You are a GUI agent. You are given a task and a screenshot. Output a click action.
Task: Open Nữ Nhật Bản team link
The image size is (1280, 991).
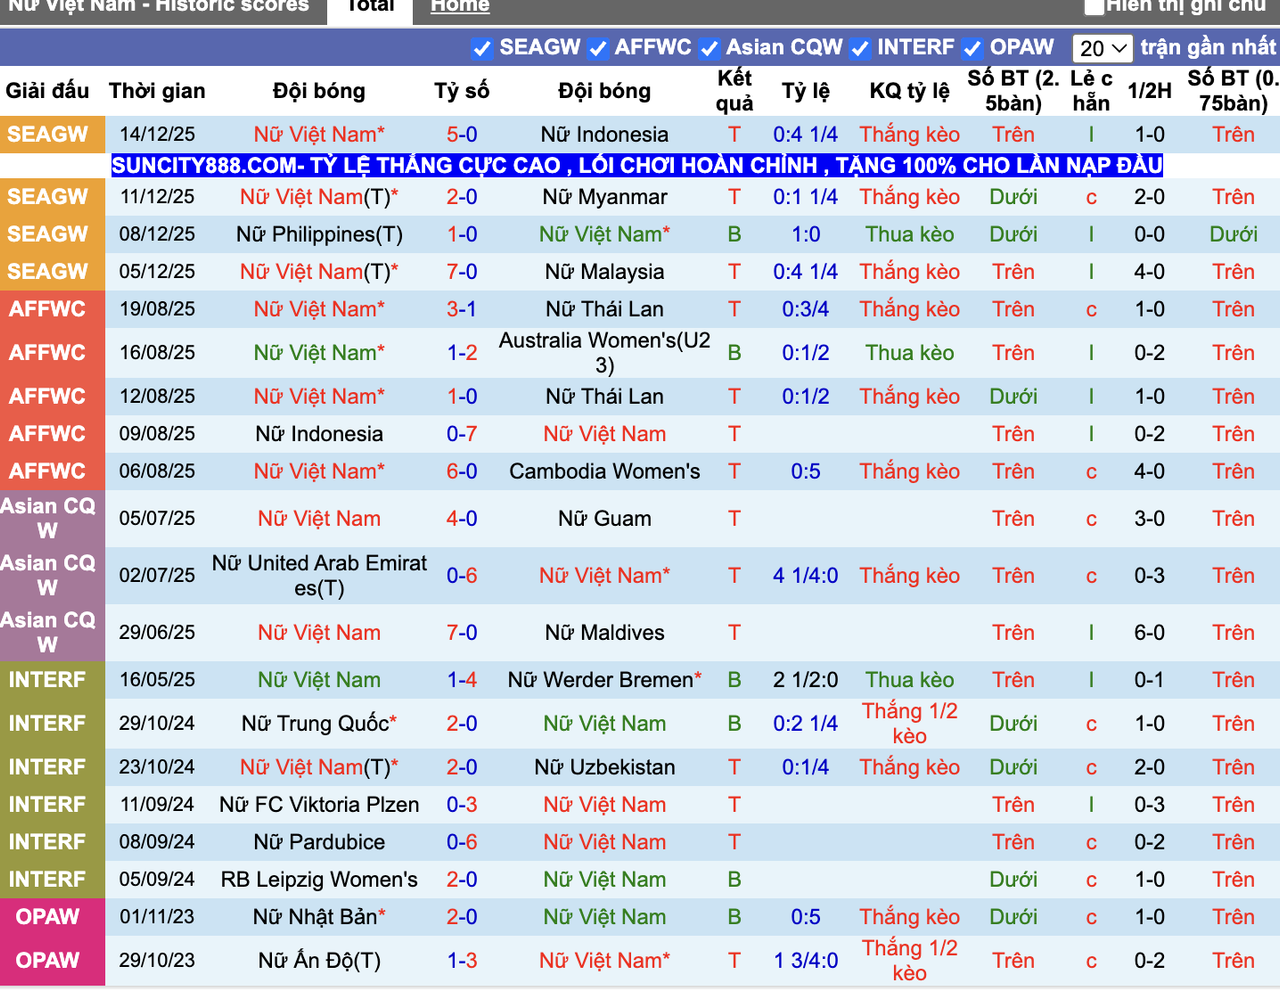315,917
